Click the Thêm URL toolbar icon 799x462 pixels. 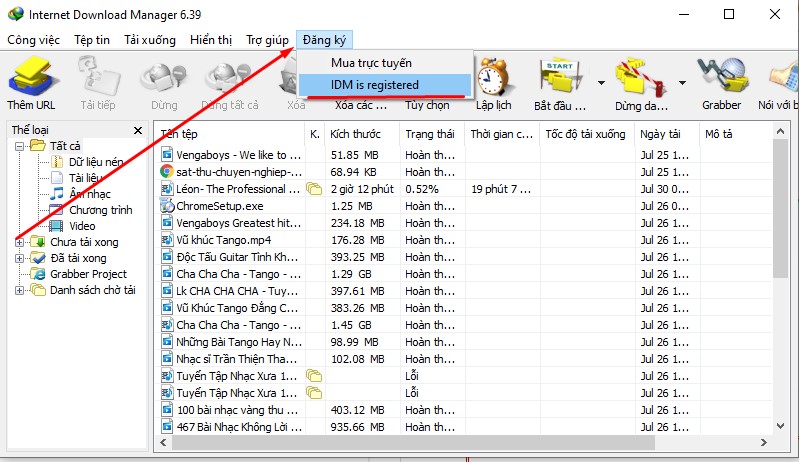pyautogui.click(x=32, y=76)
